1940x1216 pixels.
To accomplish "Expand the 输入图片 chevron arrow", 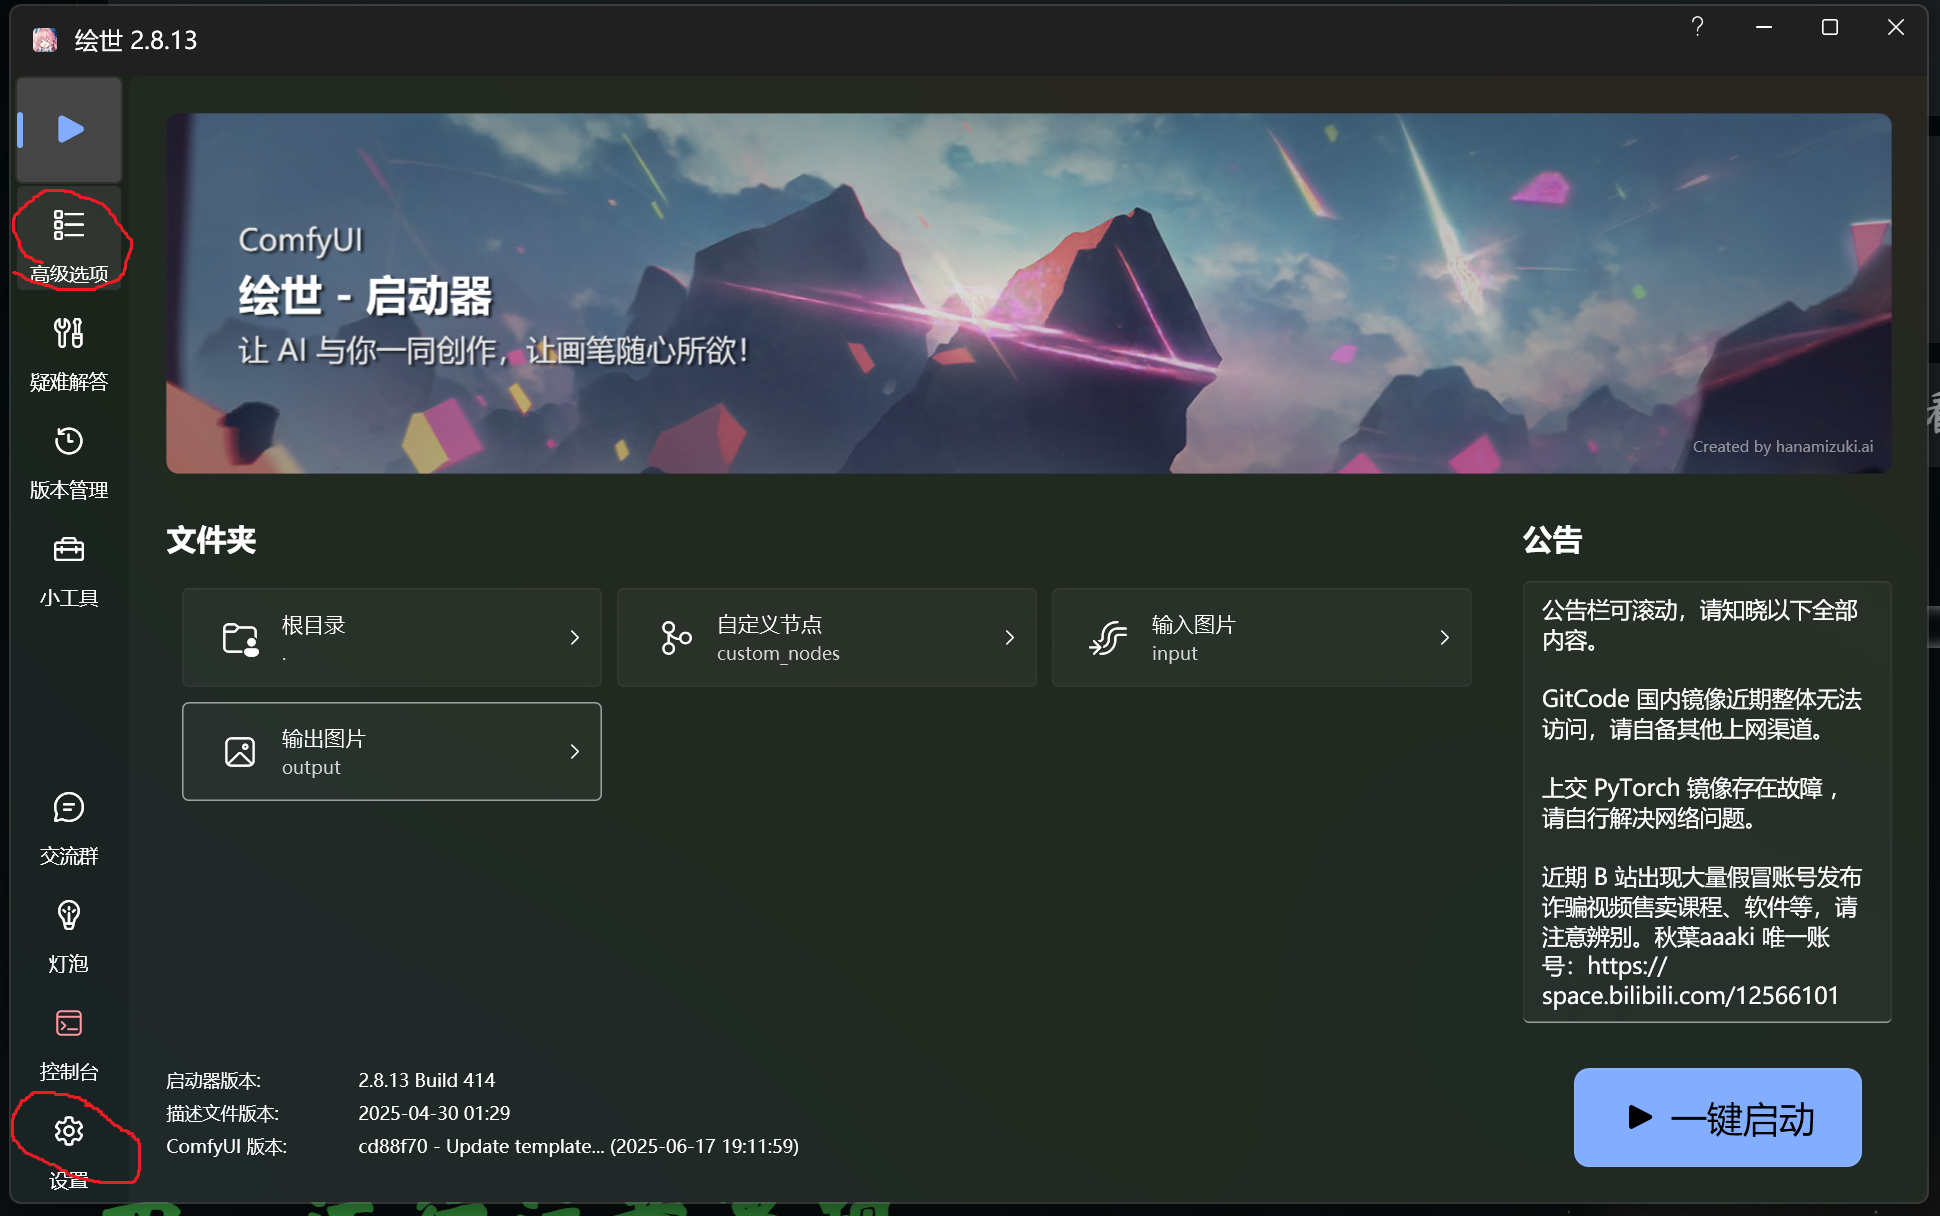I will click(1445, 638).
